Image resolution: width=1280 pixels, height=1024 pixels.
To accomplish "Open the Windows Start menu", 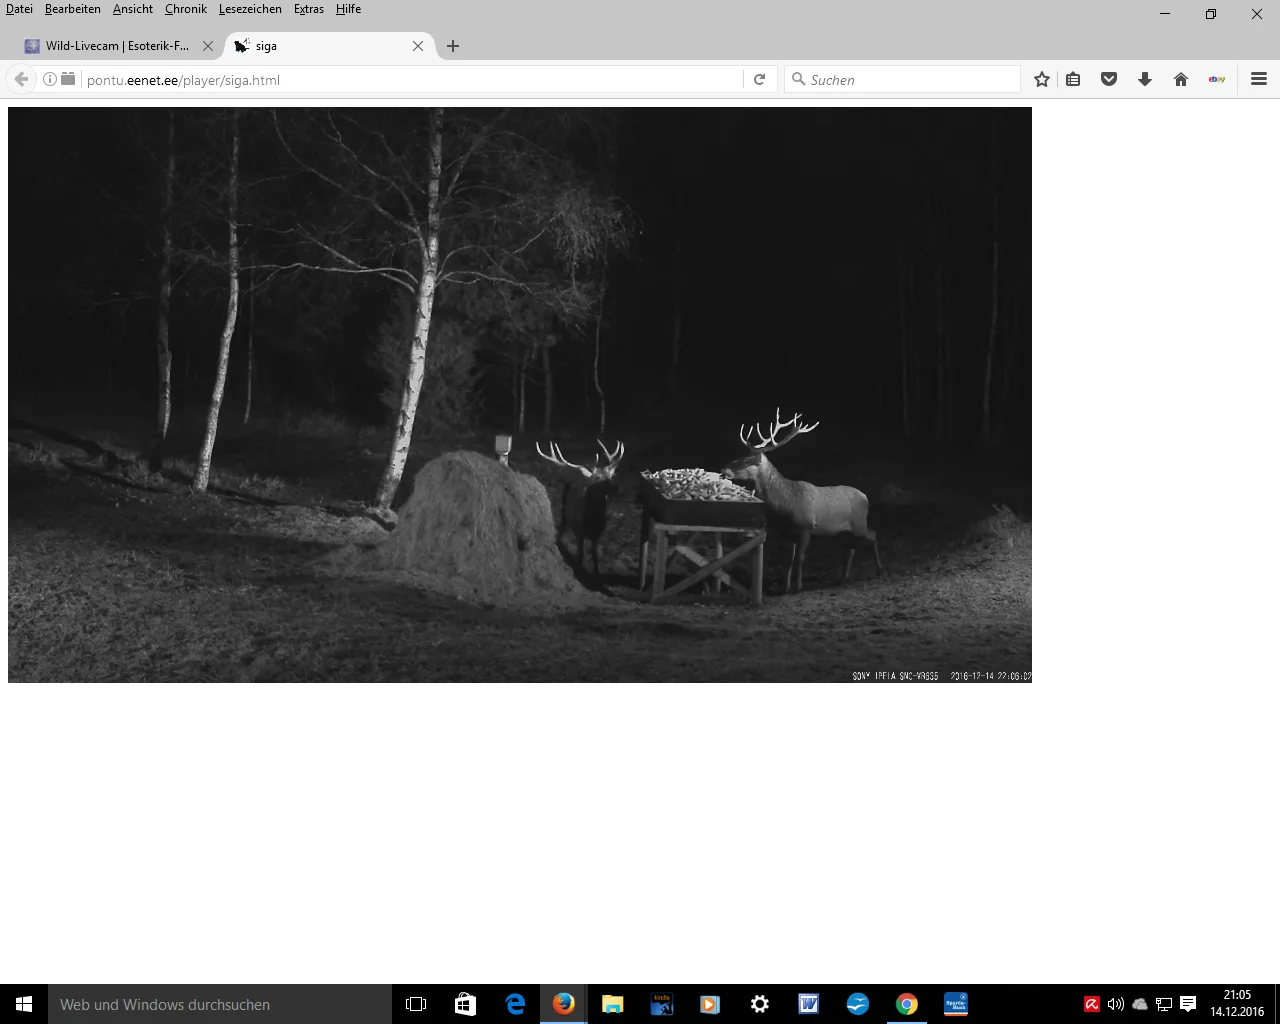I will [24, 1004].
